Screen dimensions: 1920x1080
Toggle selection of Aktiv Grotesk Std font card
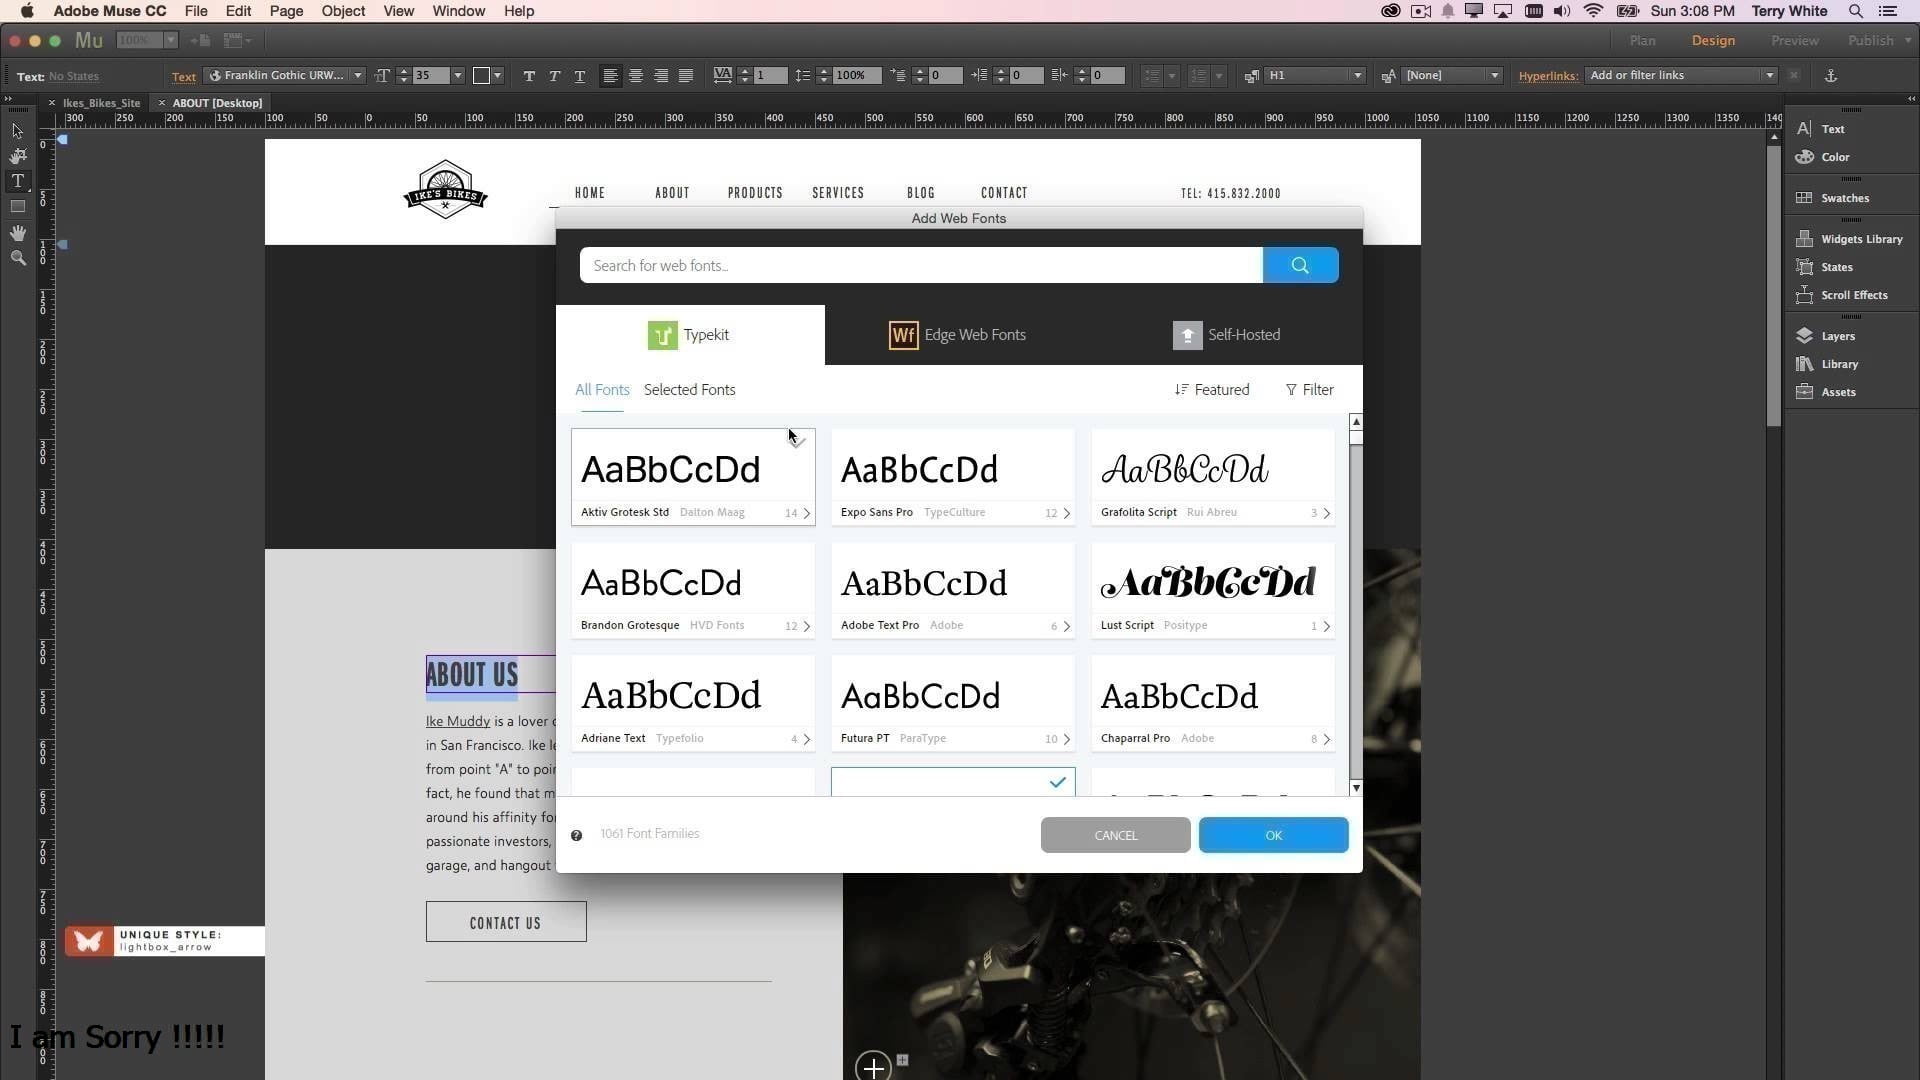797,441
